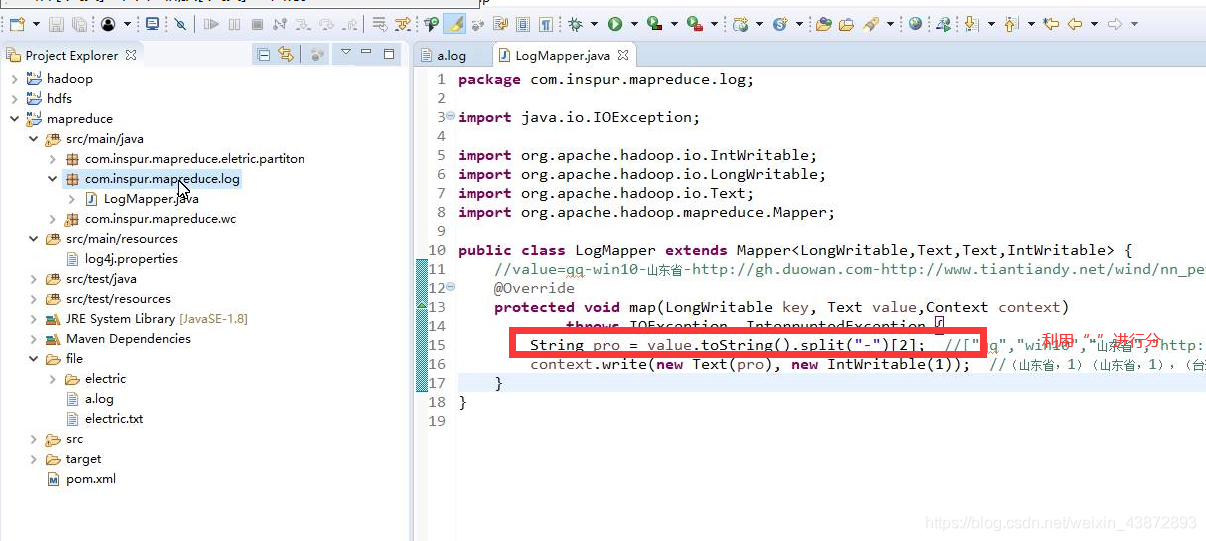Toggle Show Whitespace Characters
The width and height of the screenshot is (1206, 541).
[545, 24]
